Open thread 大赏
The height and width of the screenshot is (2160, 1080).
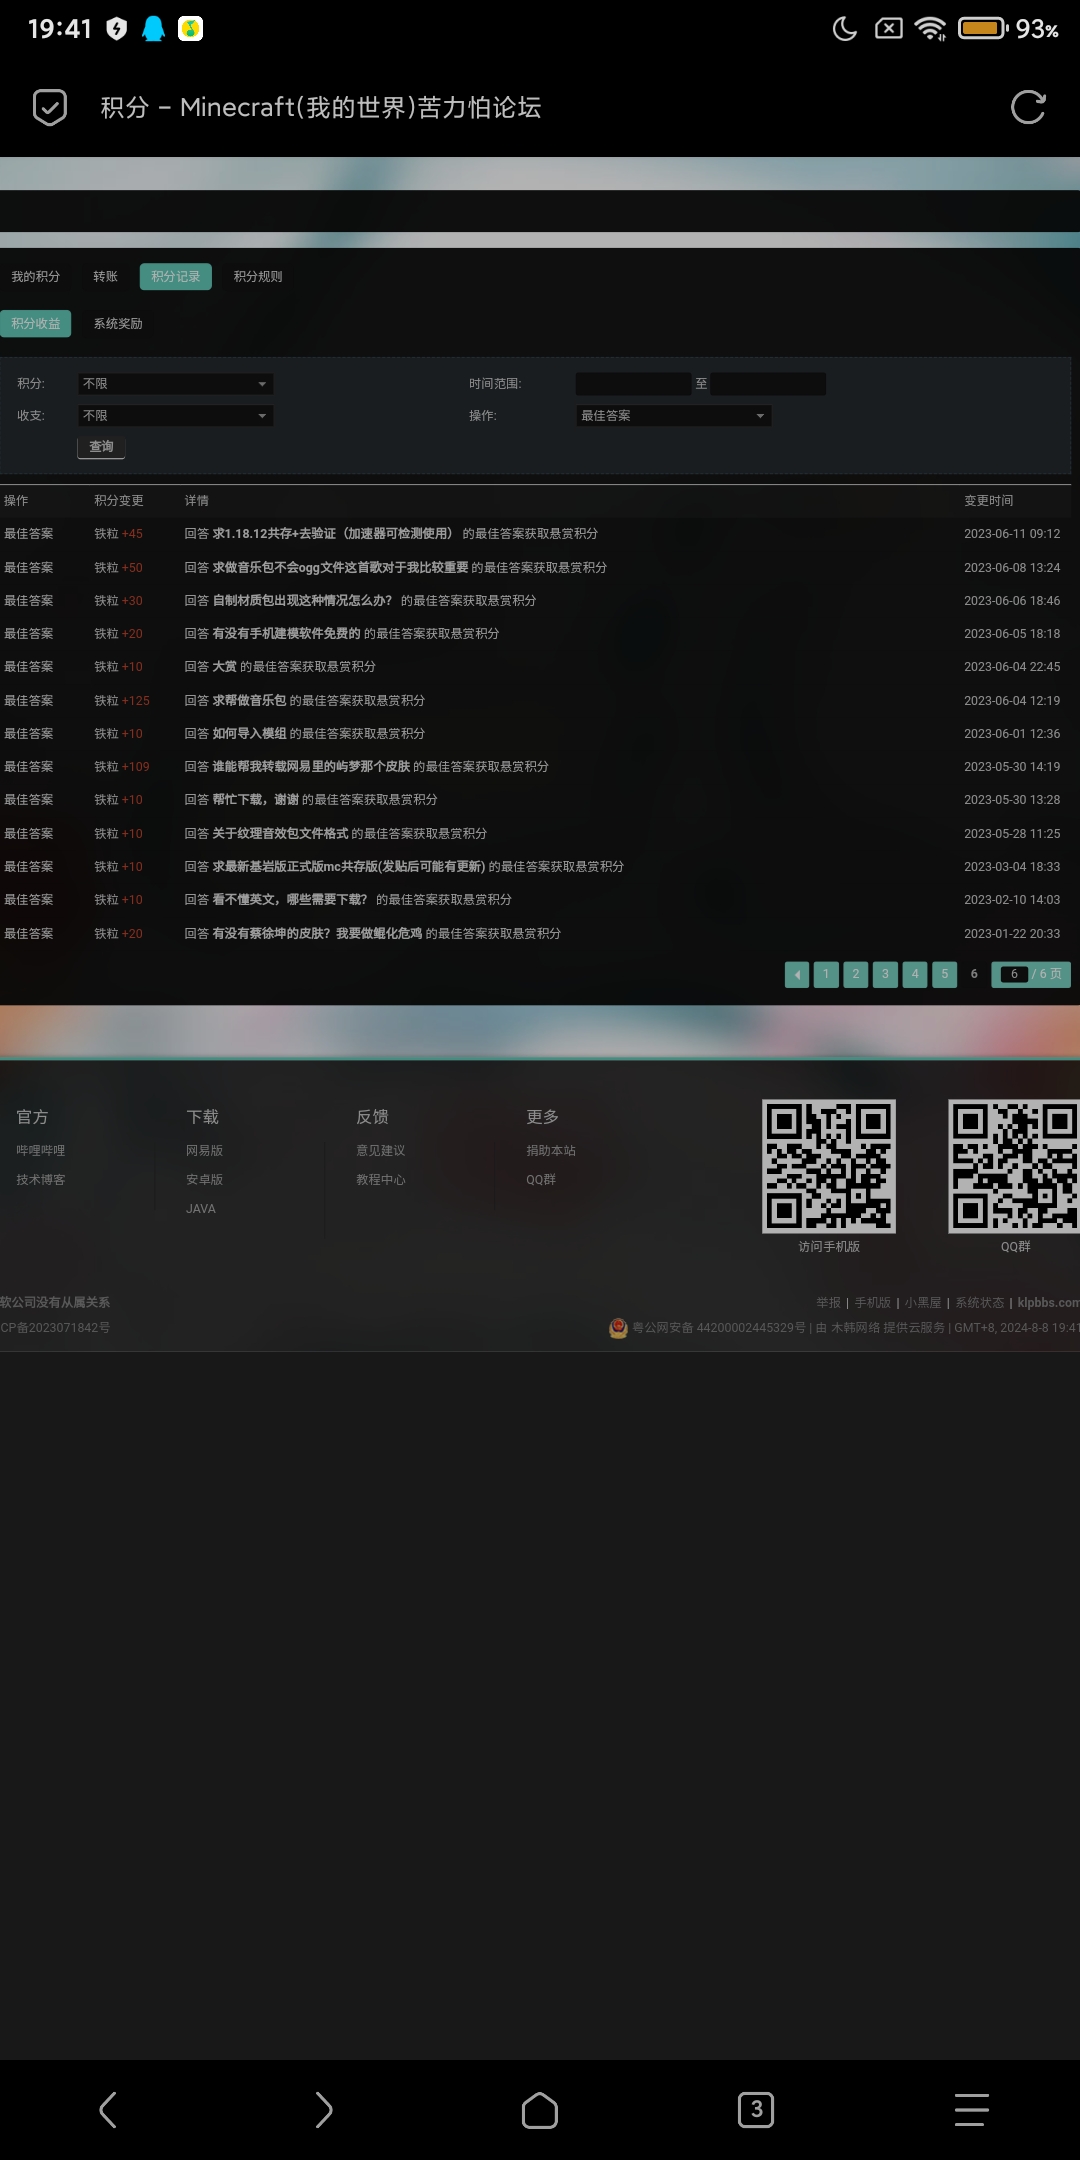click(x=225, y=667)
